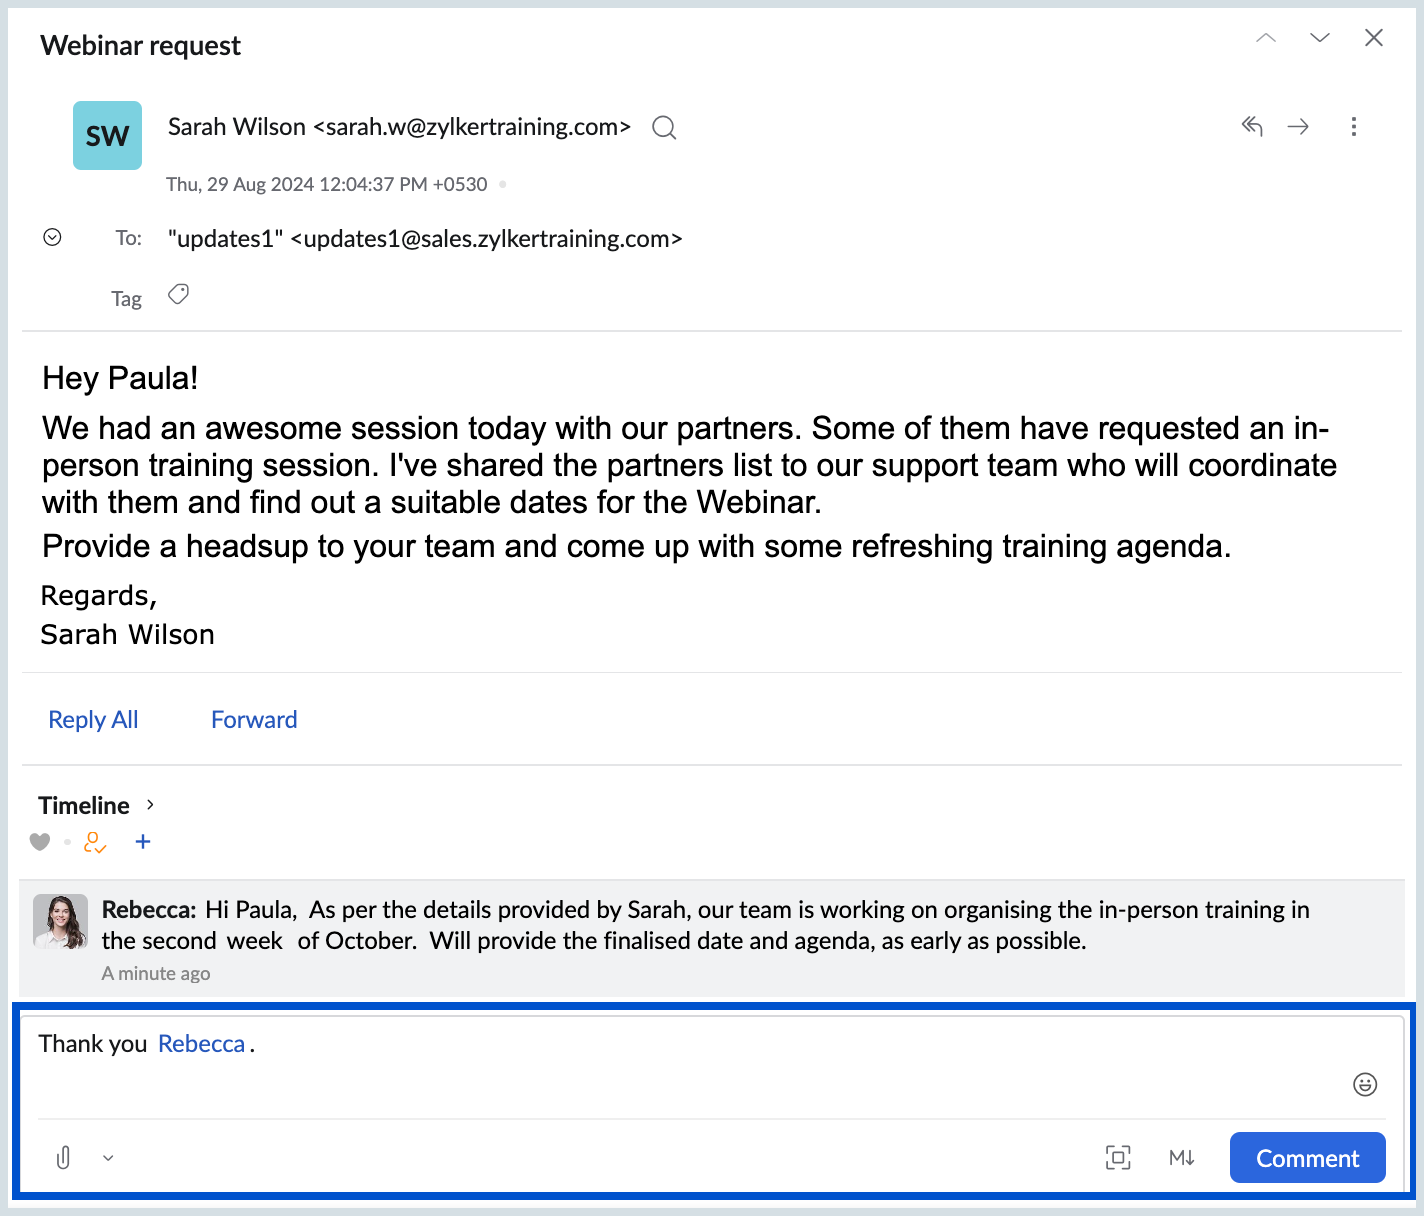Expand the Timeline section chevron
Image resolution: width=1424 pixels, height=1216 pixels.
150,805
